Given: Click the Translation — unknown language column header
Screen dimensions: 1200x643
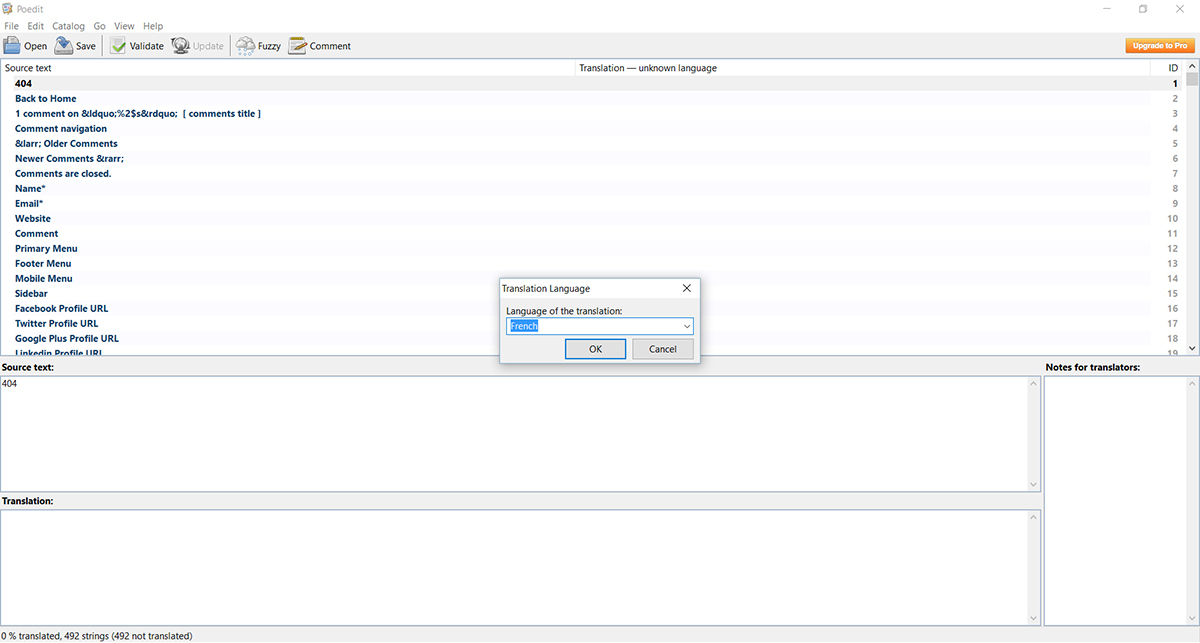Looking at the screenshot, I should [x=864, y=68].
